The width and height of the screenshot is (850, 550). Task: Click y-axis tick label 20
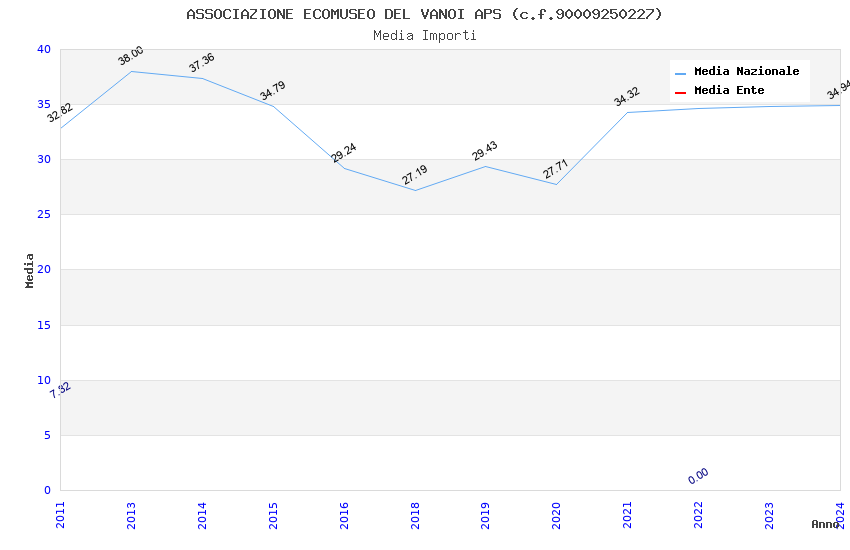[x=44, y=269]
